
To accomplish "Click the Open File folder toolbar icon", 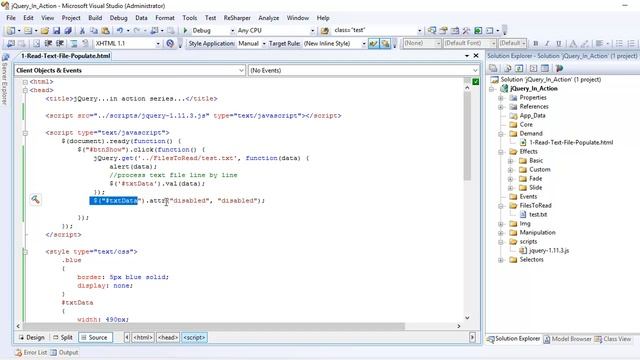I will point(45,31).
